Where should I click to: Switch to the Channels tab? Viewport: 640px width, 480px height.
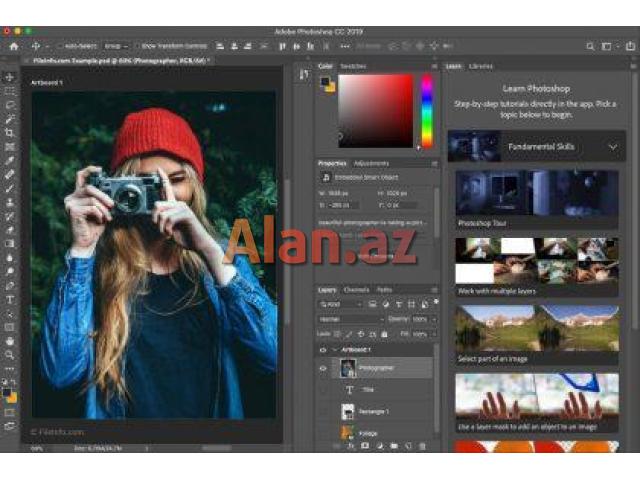(356, 289)
